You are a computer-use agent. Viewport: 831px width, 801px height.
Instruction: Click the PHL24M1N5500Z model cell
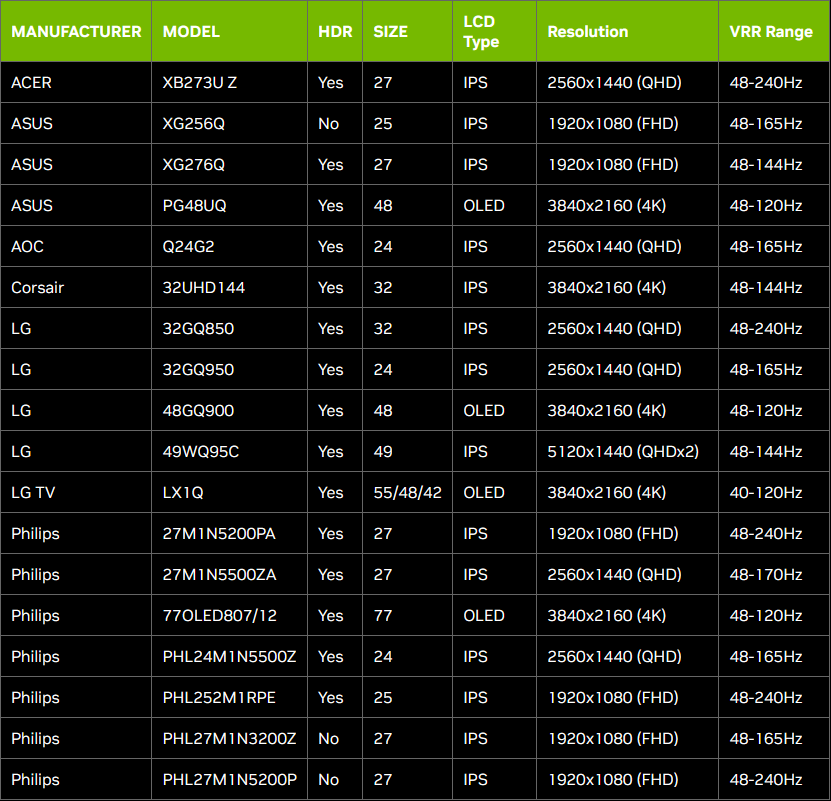(x=229, y=657)
